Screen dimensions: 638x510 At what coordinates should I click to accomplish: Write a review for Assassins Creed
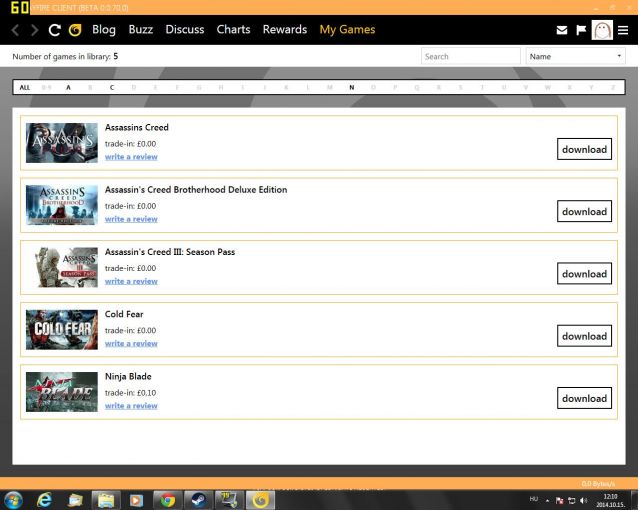tap(131, 157)
